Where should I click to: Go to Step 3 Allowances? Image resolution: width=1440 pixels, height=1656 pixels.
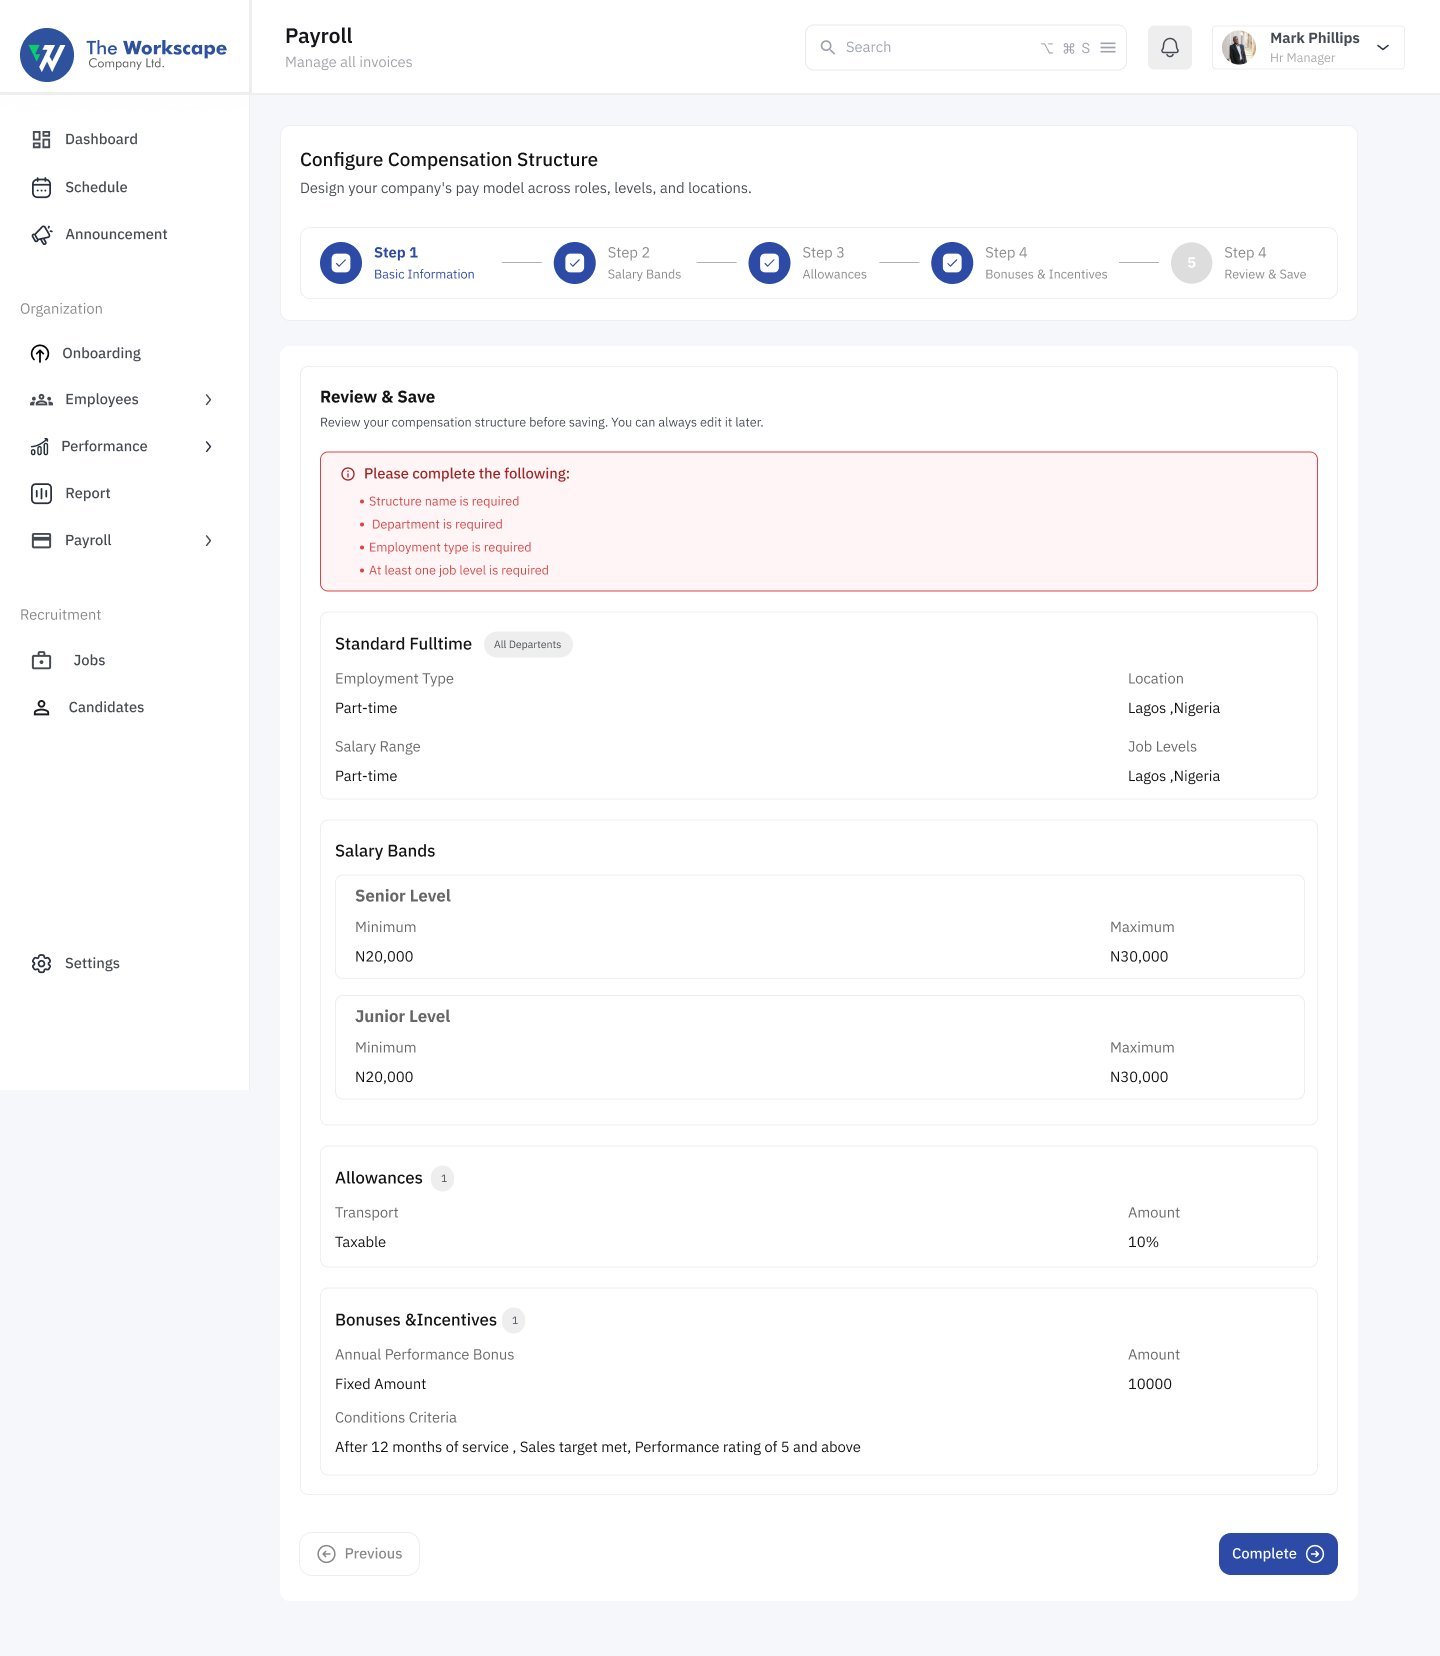(x=807, y=263)
